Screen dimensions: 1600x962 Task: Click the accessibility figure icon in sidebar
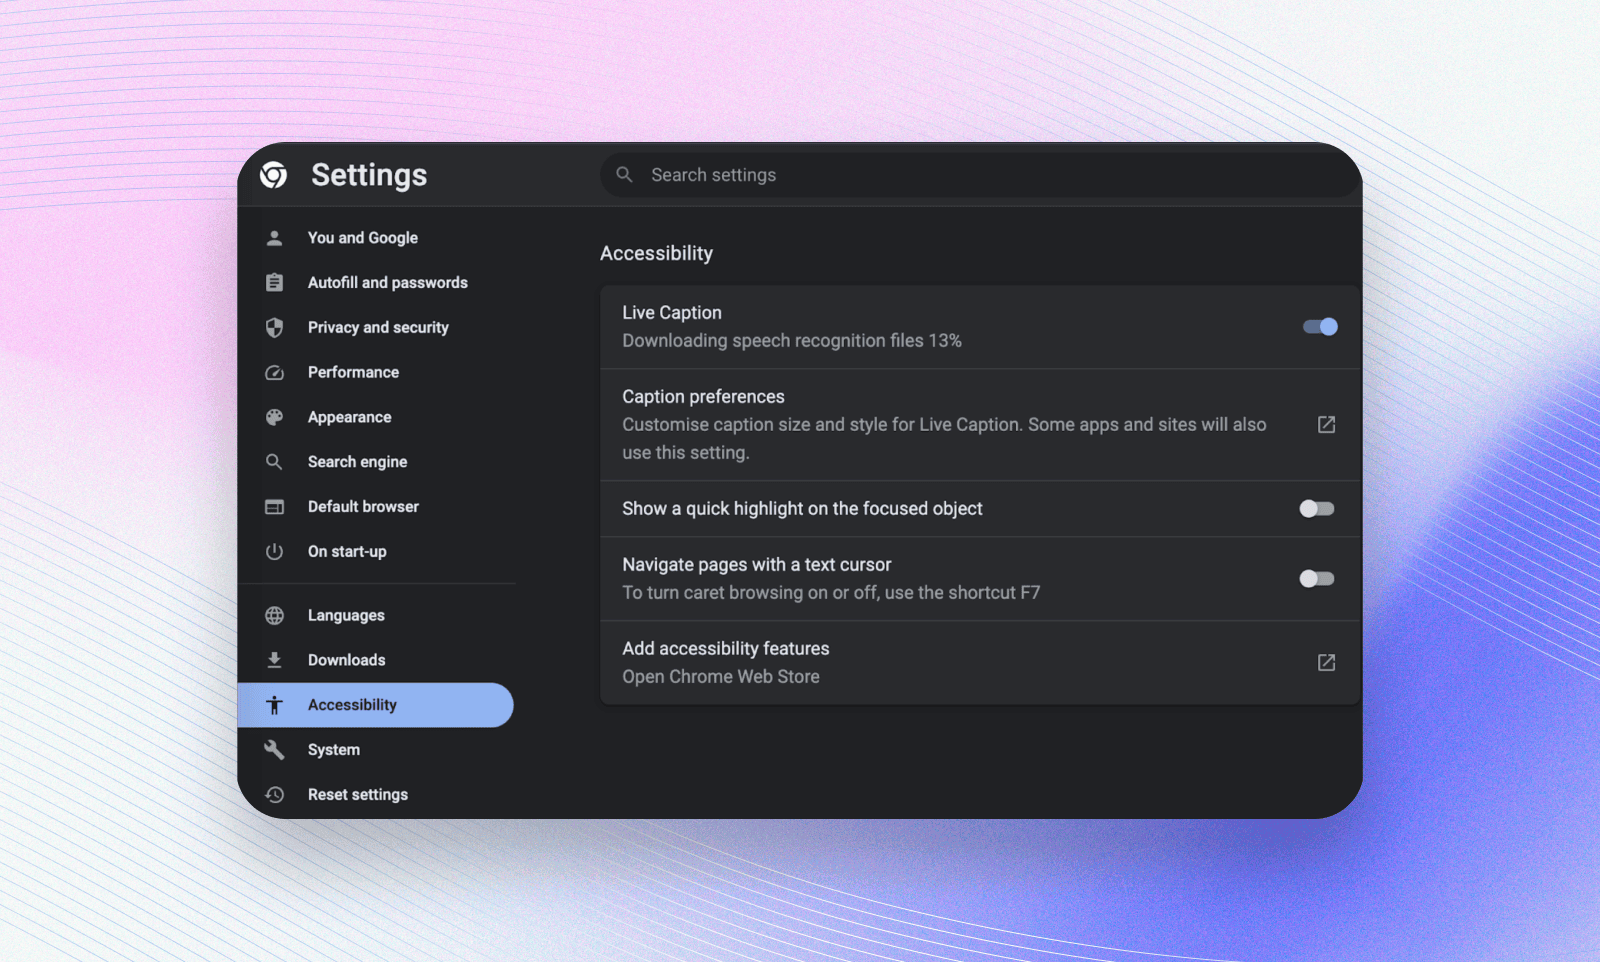tap(274, 705)
